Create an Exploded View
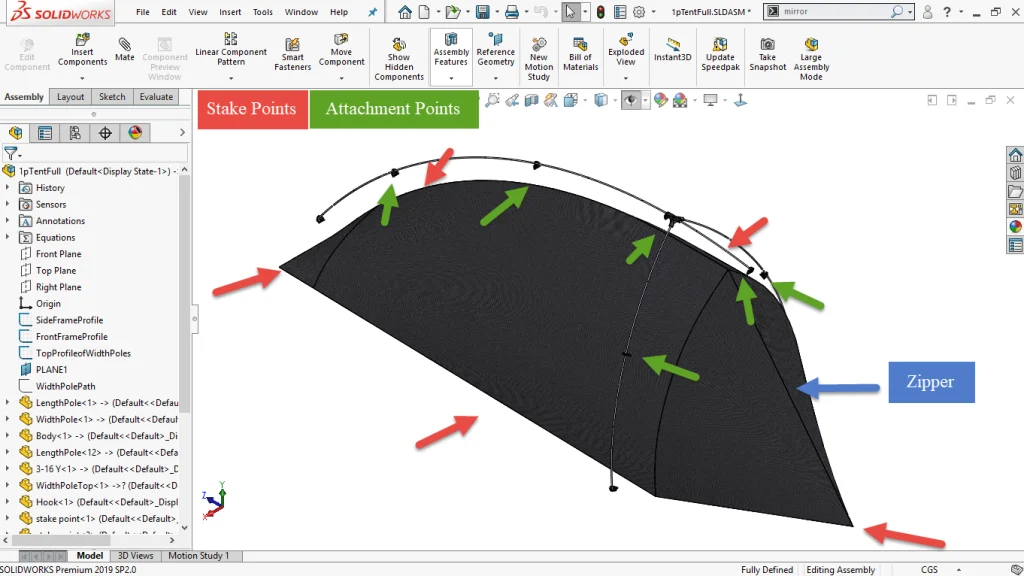 [x=625, y=48]
